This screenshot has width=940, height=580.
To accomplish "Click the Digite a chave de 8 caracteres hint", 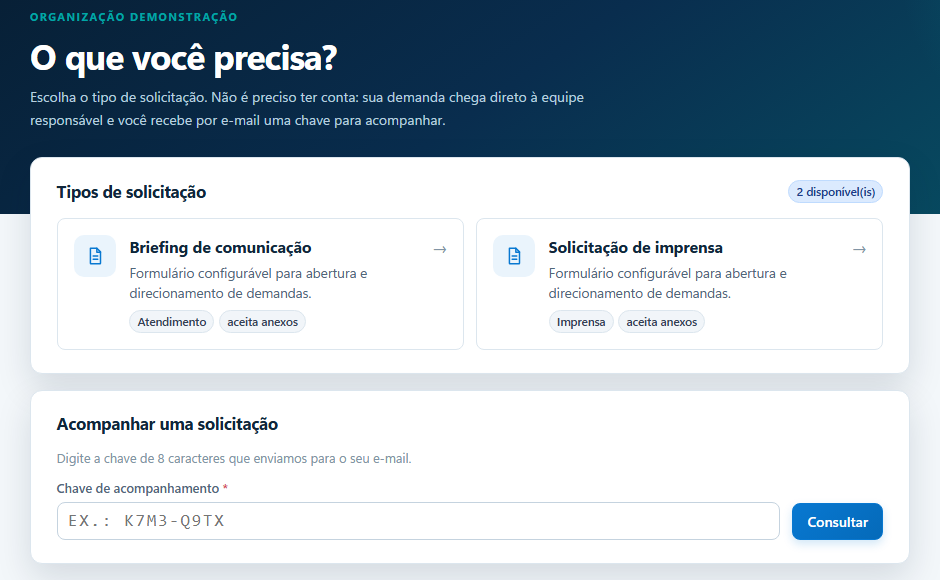I will (234, 458).
